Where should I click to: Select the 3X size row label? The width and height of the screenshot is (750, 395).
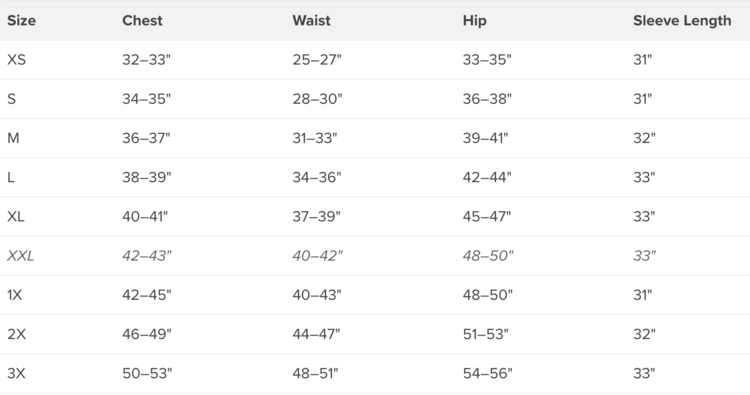point(16,373)
